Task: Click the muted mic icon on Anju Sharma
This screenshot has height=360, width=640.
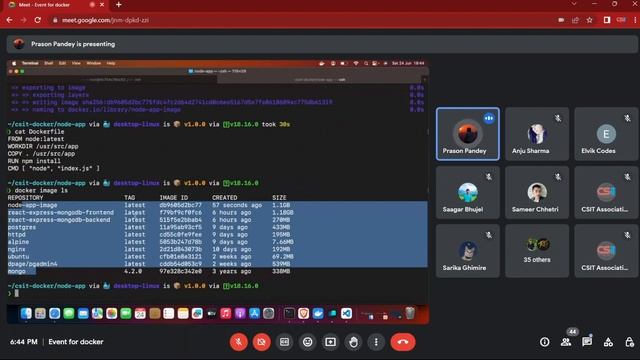Action: pos(558,118)
